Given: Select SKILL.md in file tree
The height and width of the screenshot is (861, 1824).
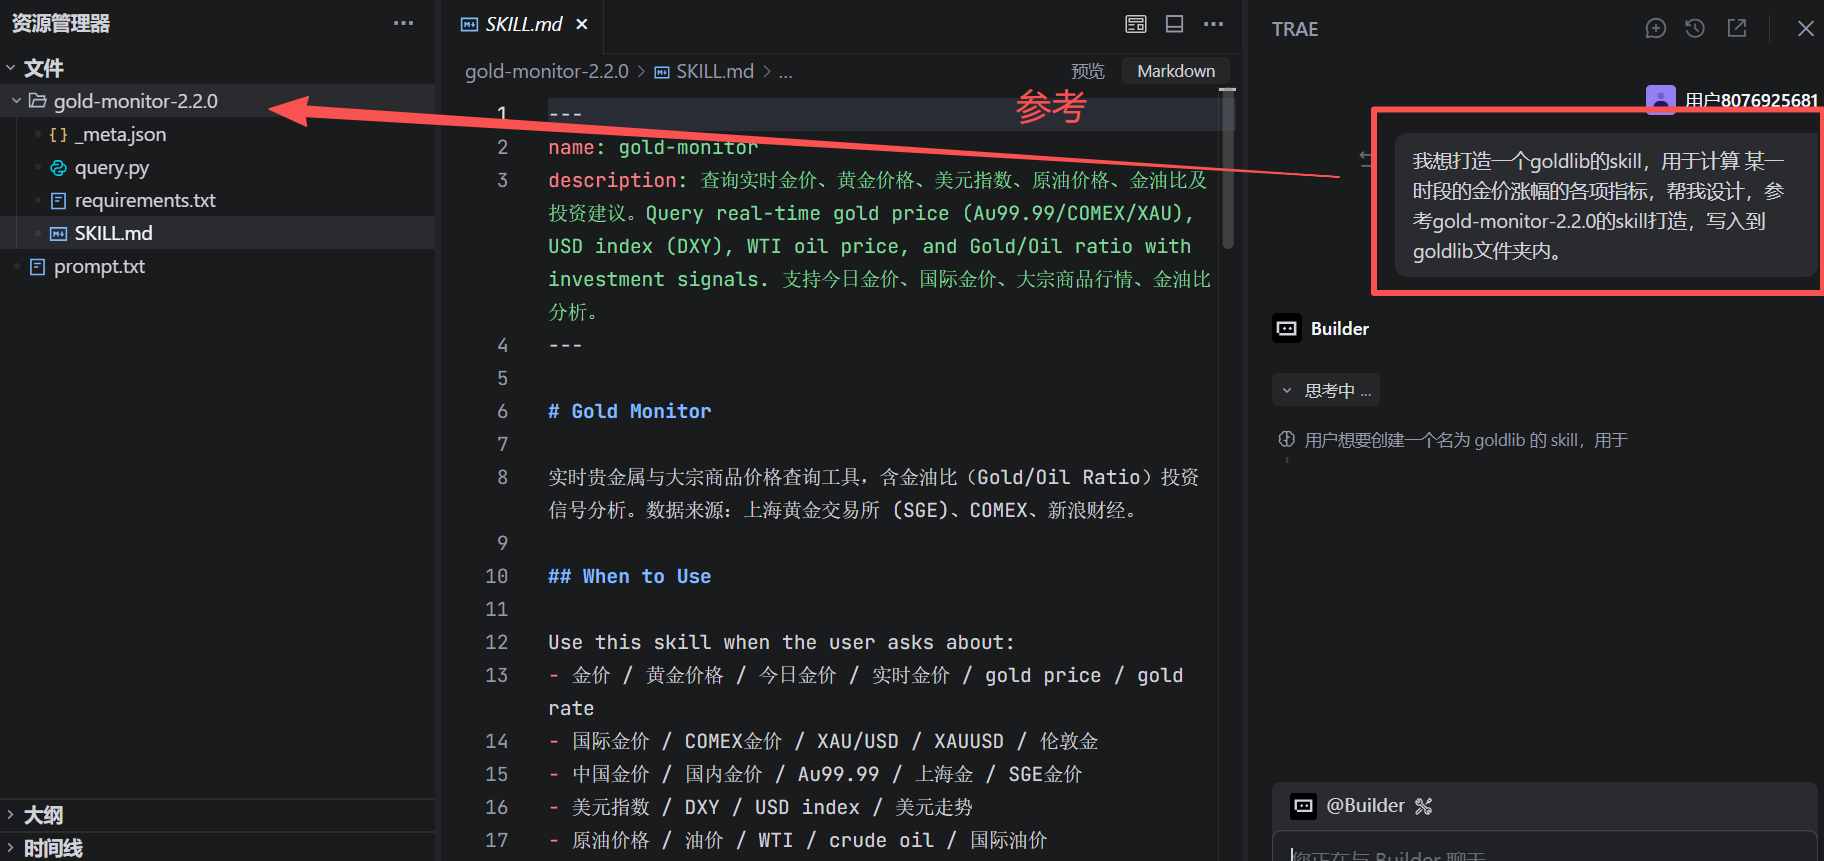Looking at the screenshot, I should point(113,233).
